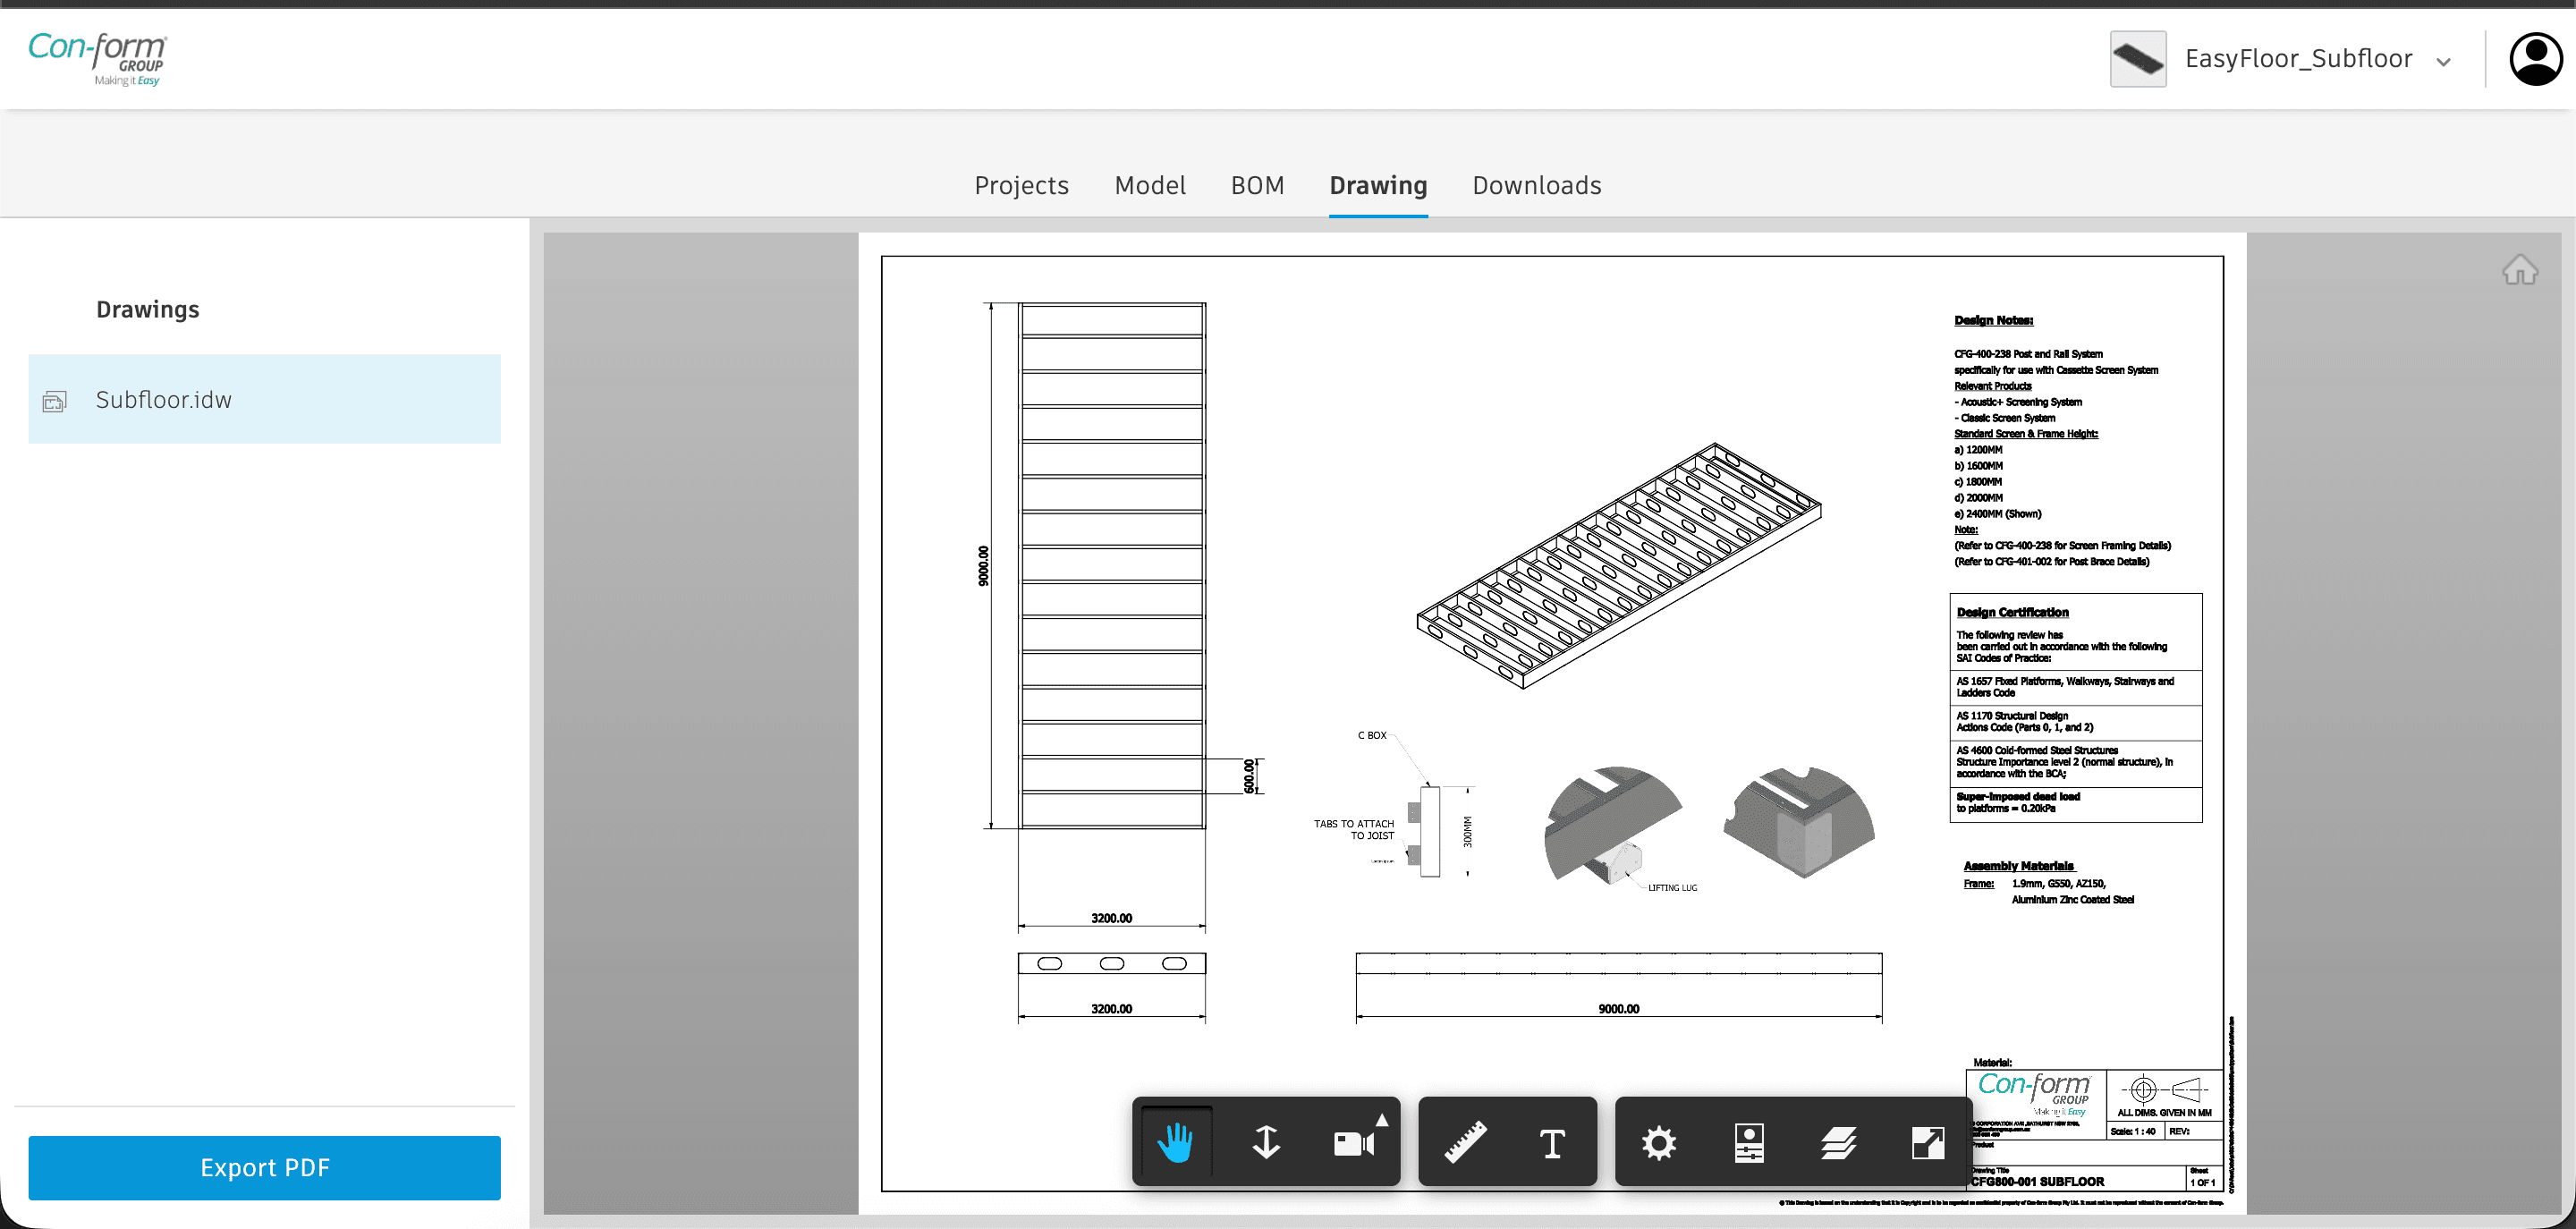The image size is (2576, 1229).
Task: Click the 600.00 joist spacing dimension
Action: [1249, 776]
